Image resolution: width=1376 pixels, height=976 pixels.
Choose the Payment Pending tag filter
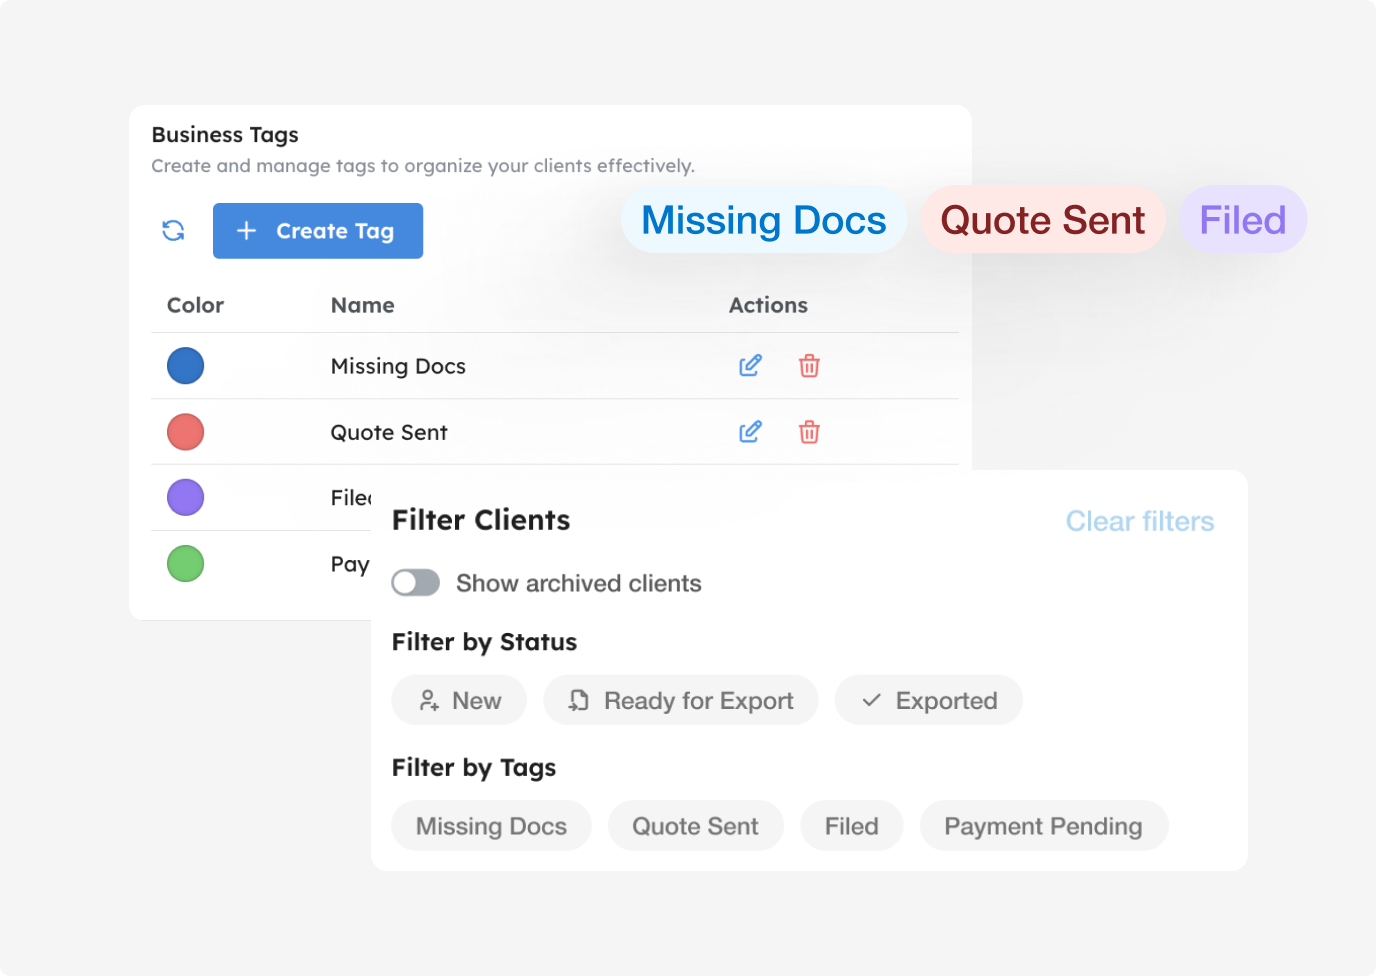tap(1043, 826)
